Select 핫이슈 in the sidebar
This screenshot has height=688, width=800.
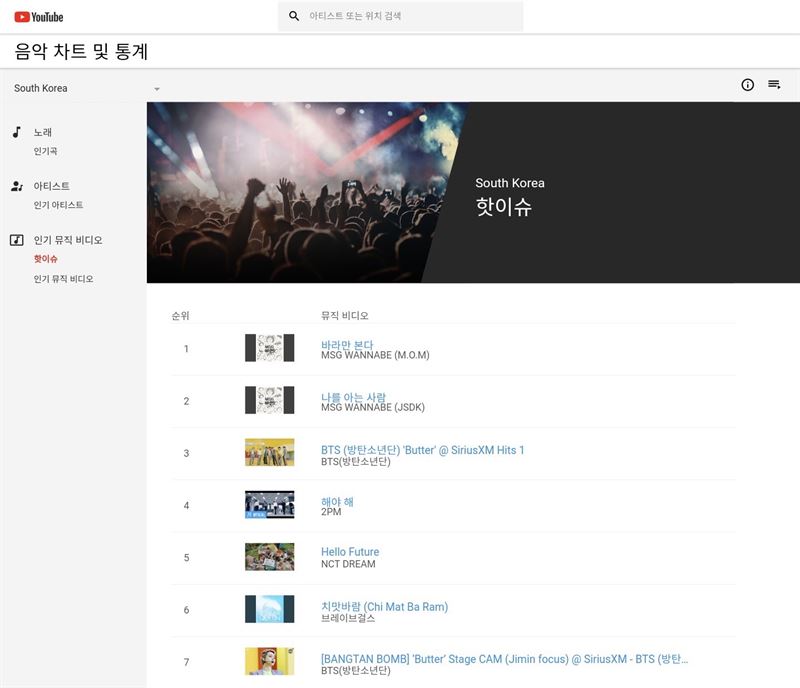(45, 259)
